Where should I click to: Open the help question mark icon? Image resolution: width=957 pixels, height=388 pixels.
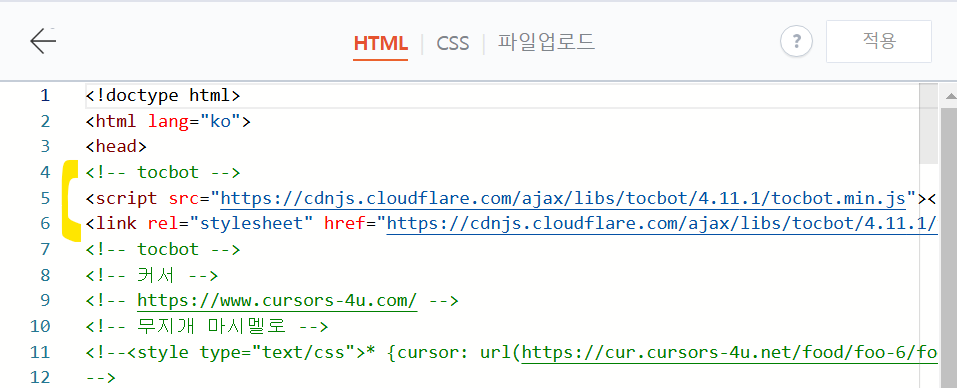pos(796,42)
